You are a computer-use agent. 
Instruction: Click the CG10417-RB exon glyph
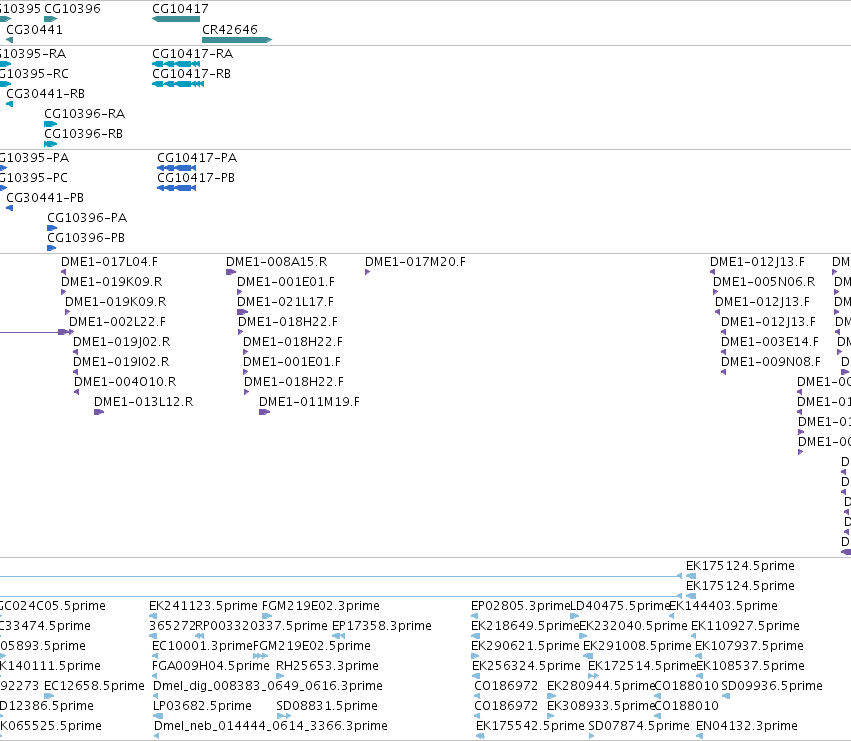tap(178, 84)
